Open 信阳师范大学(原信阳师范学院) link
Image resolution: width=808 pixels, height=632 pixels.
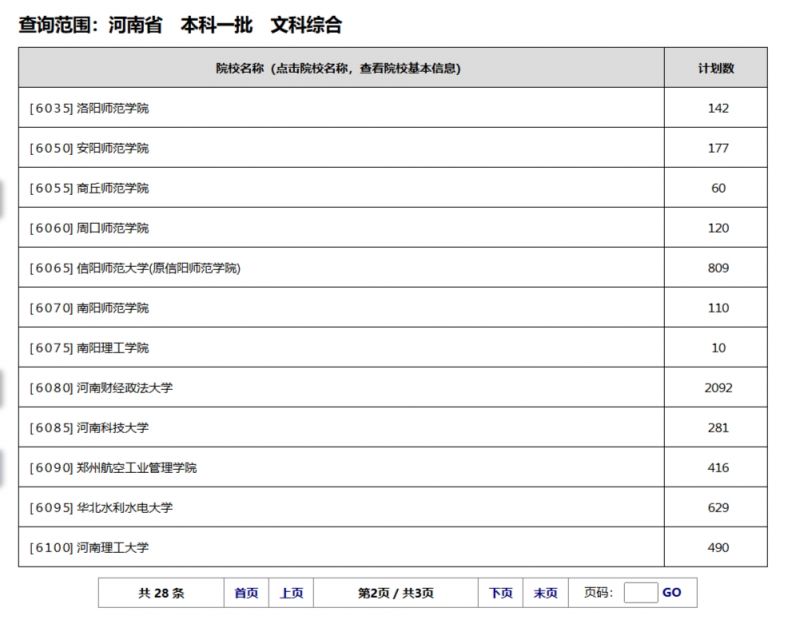(x=158, y=268)
